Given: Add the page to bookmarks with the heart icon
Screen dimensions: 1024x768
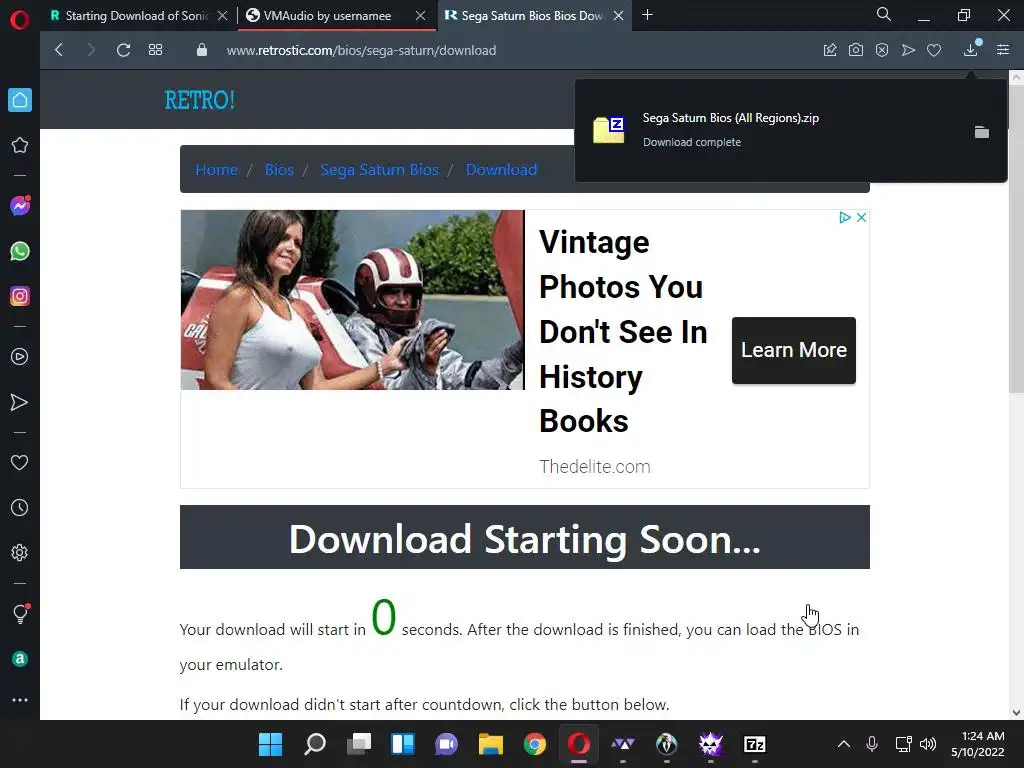Looking at the screenshot, I should pos(934,50).
